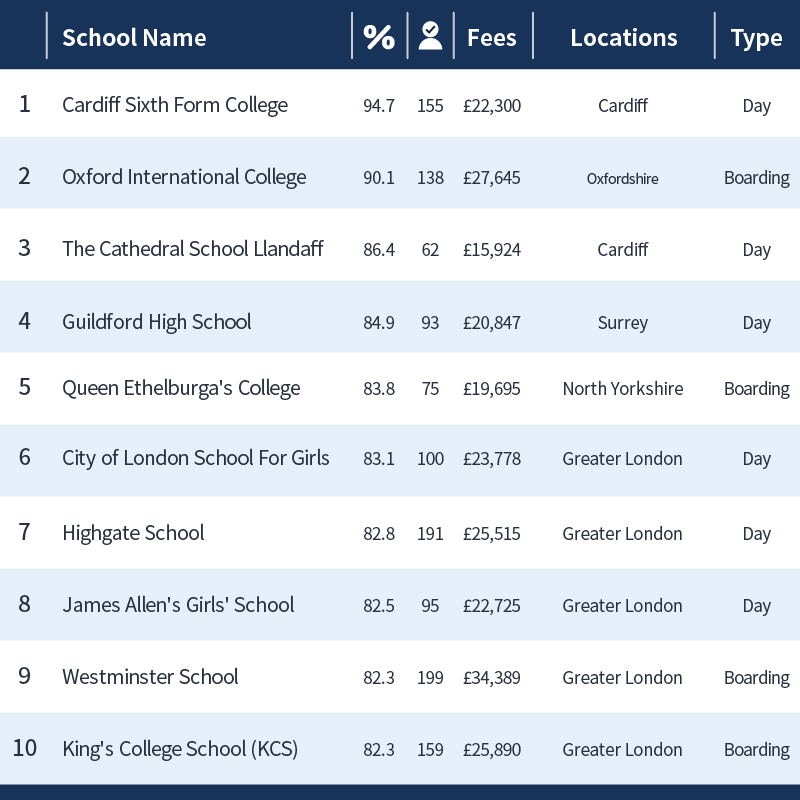Screen dimensions: 800x800
Task: Click North Yorkshire location cell
Action: click(623, 389)
